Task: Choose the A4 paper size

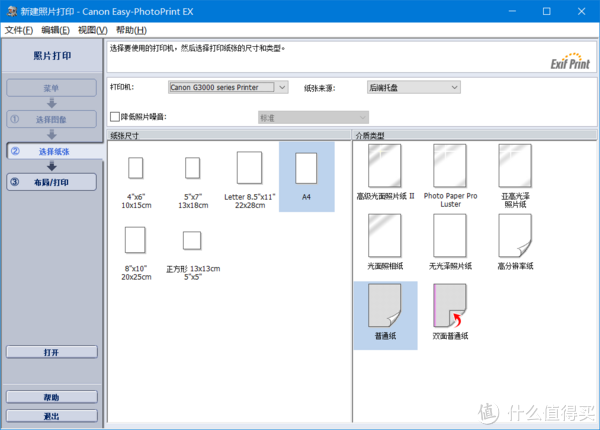Action: [x=307, y=176]
